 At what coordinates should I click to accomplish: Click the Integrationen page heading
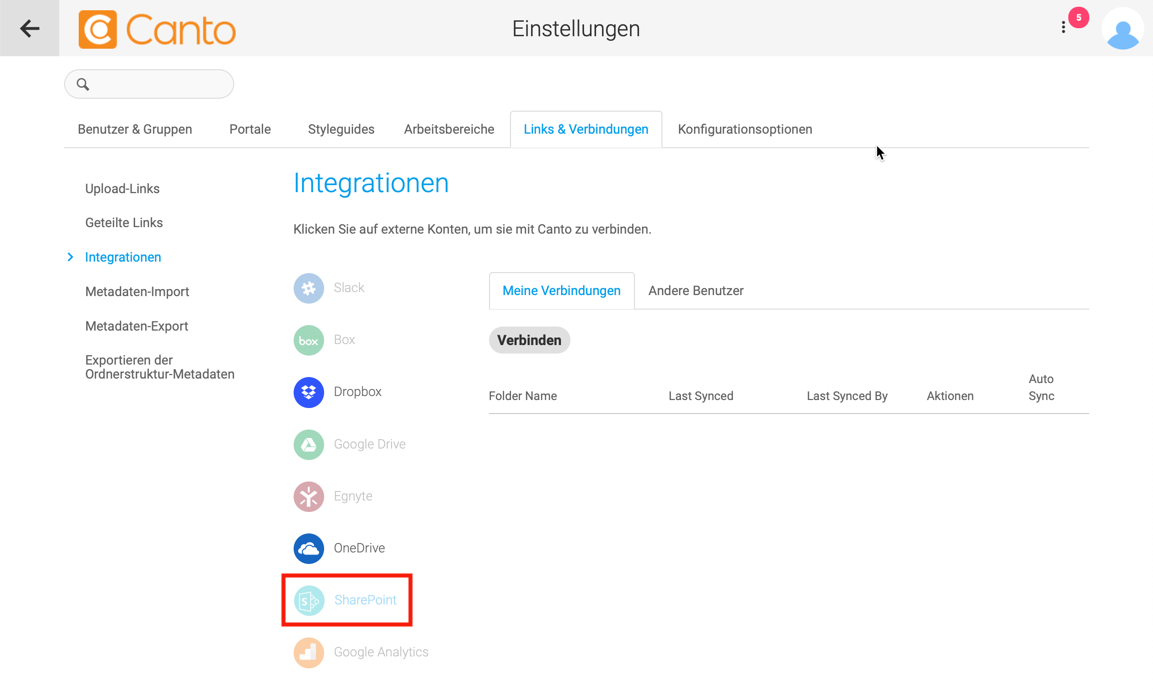coord(371,184)
